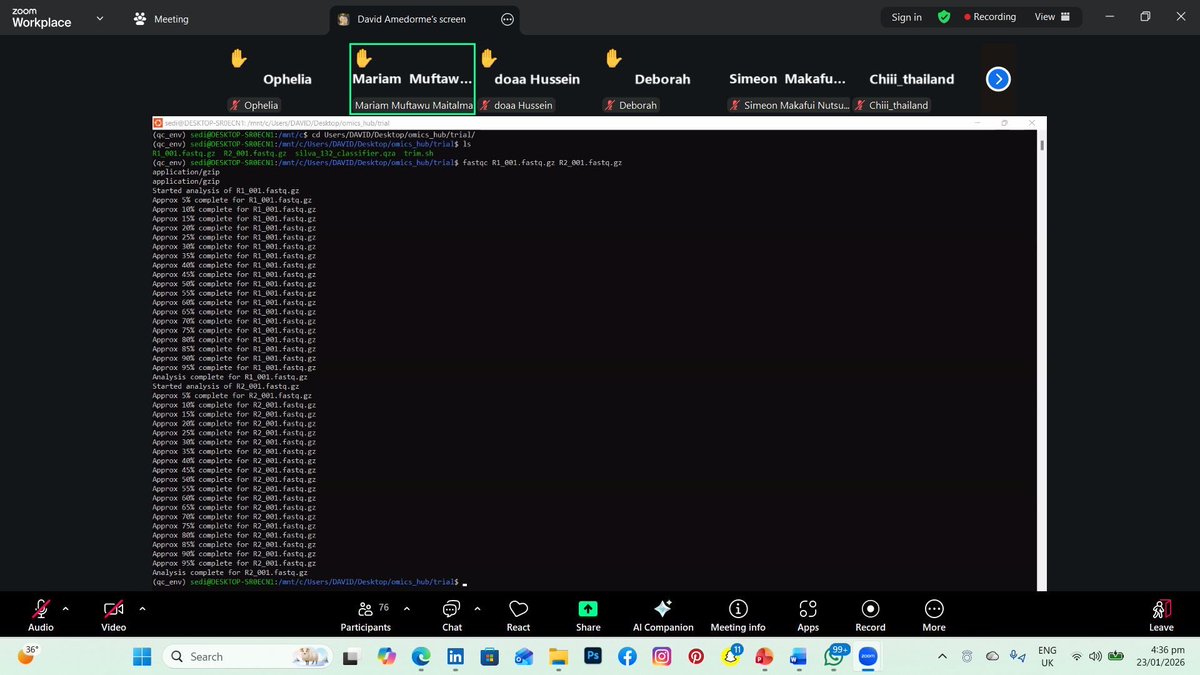
Task: Select Chiii_thailand's participant tile
Action: tap(912, 79)
